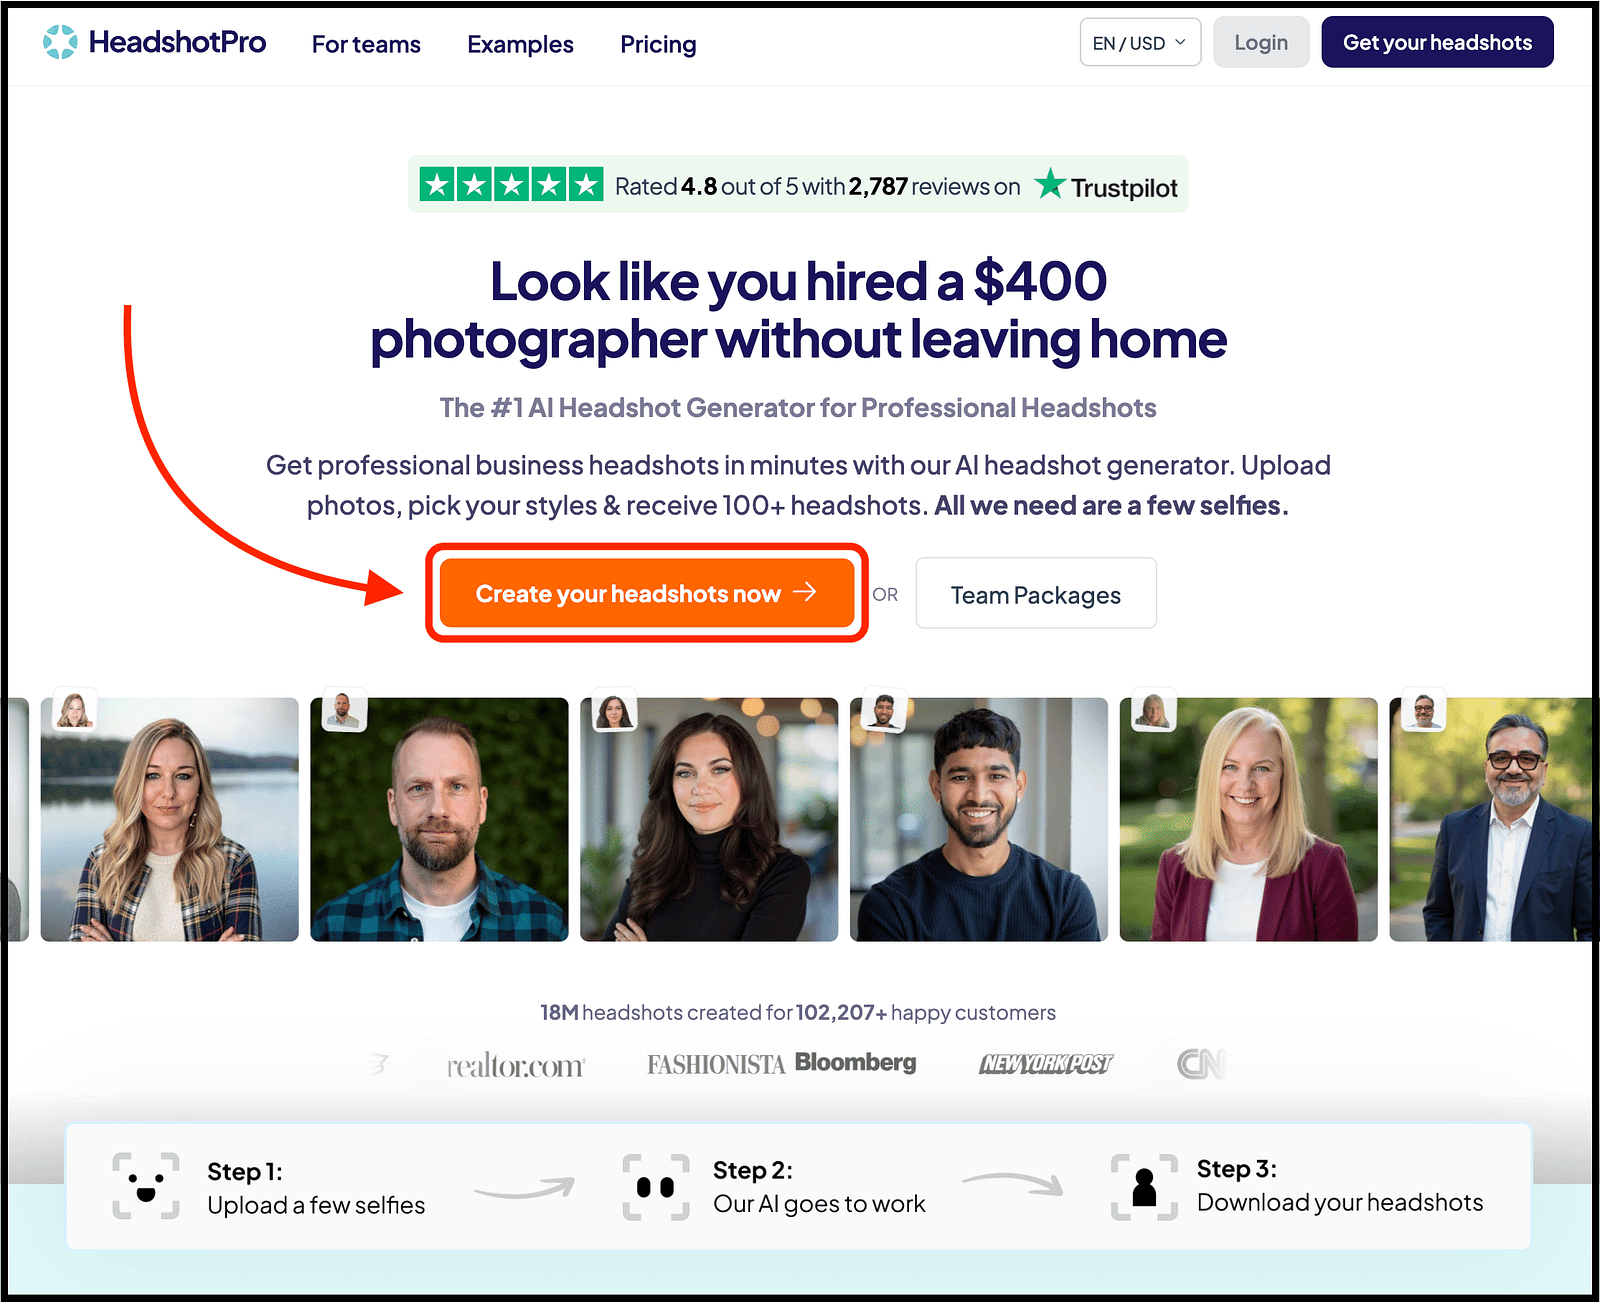
Task: Open the EN / USD language currency dropdown
Action: 1140,43
